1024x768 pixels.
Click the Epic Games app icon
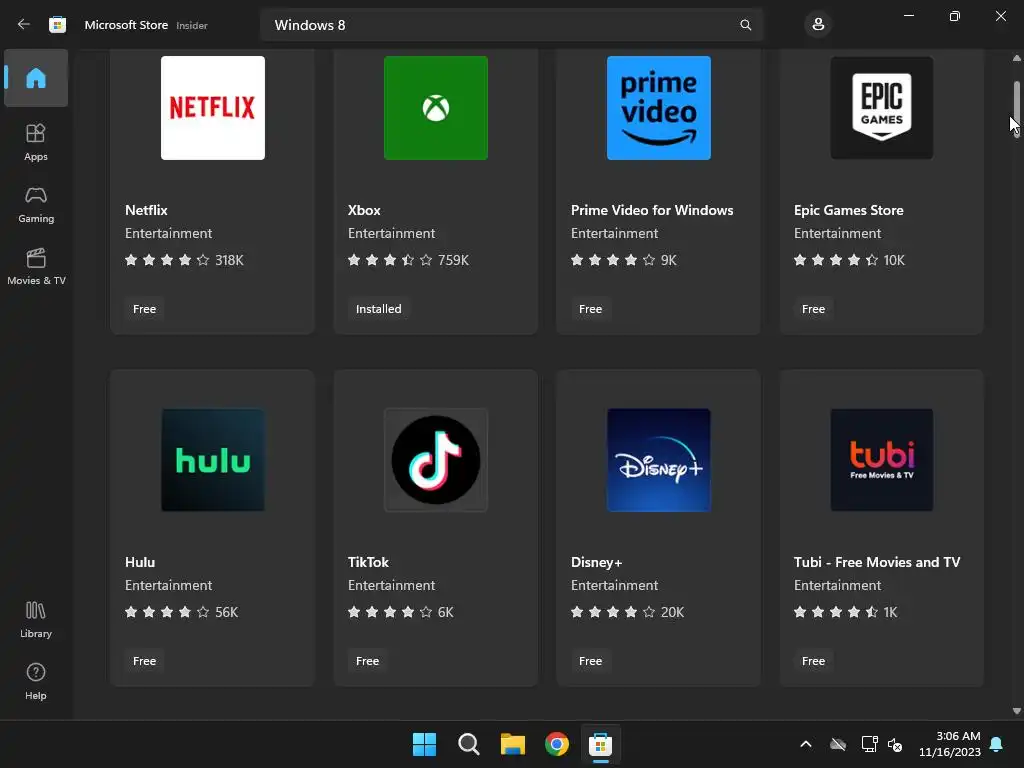click(x=882, y=108)
